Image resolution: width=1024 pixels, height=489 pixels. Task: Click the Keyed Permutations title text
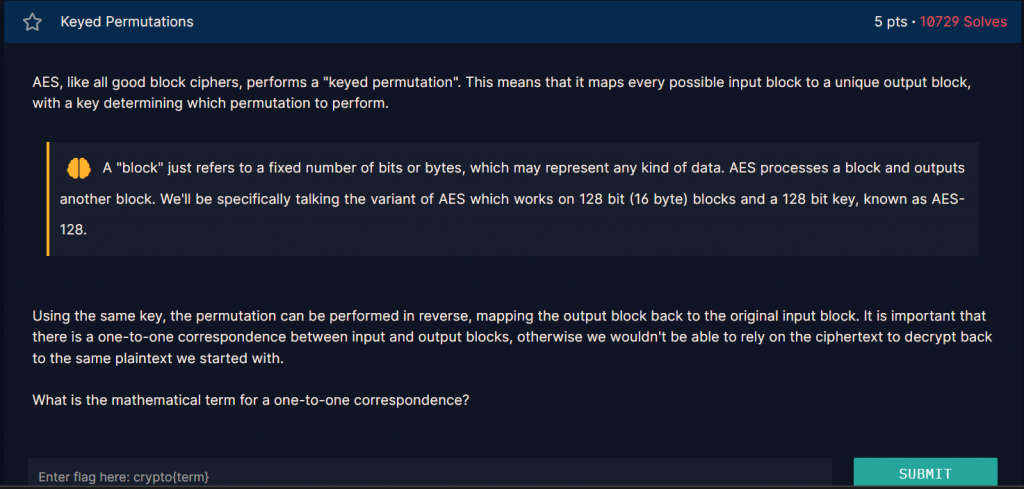click(x=127, y=22)
